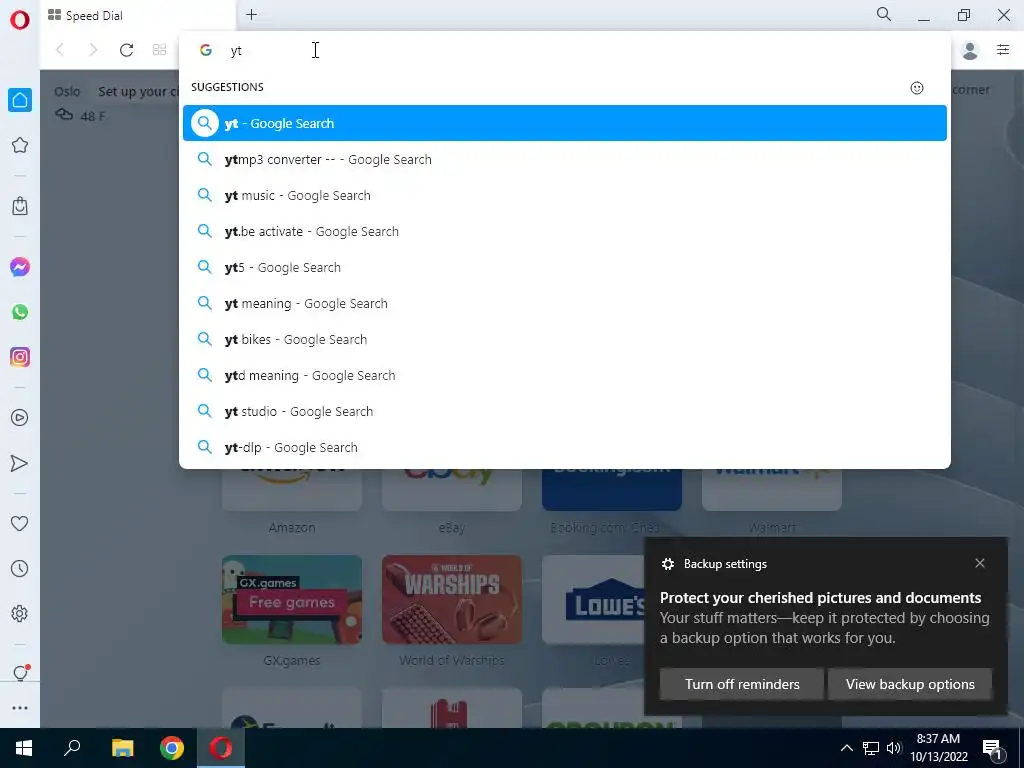
Task: Open the Speed Dial grid toolbar icon
Action: [x=159, y=50]
